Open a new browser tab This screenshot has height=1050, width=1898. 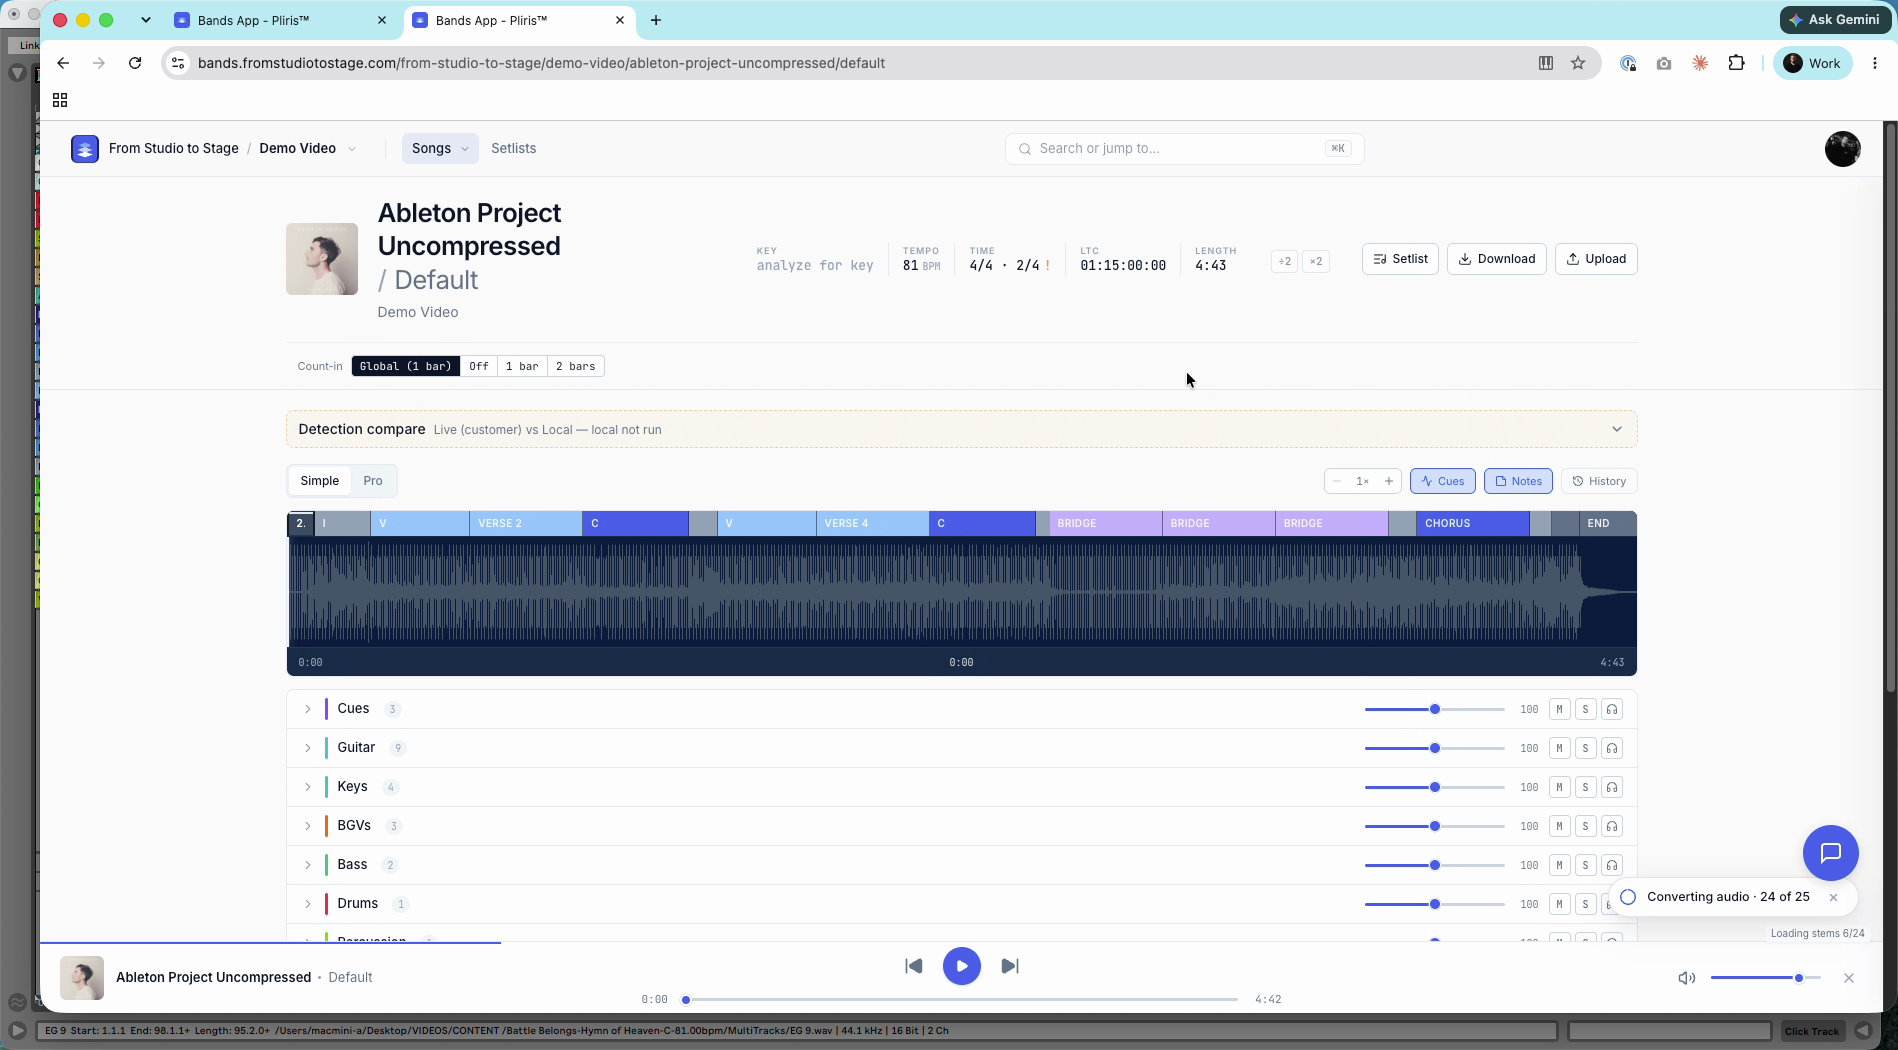[656, 20]
